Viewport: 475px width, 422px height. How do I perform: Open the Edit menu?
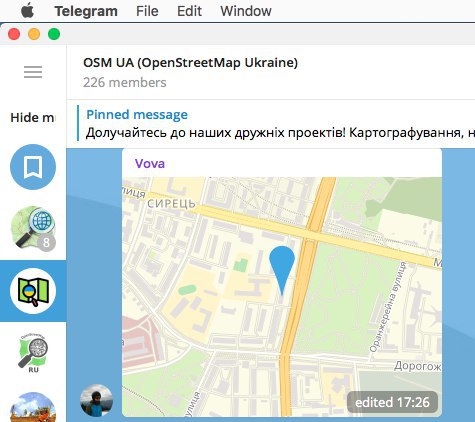189,11
